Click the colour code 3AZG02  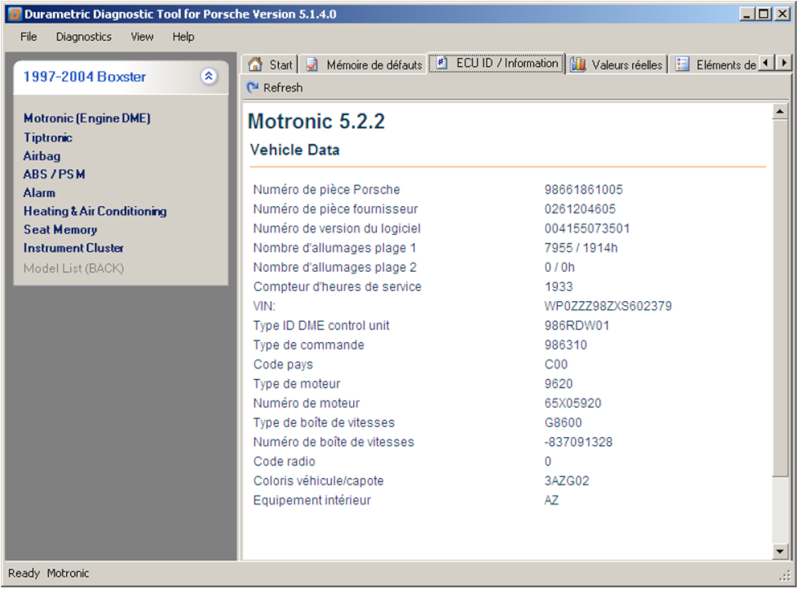pos(566,481)
